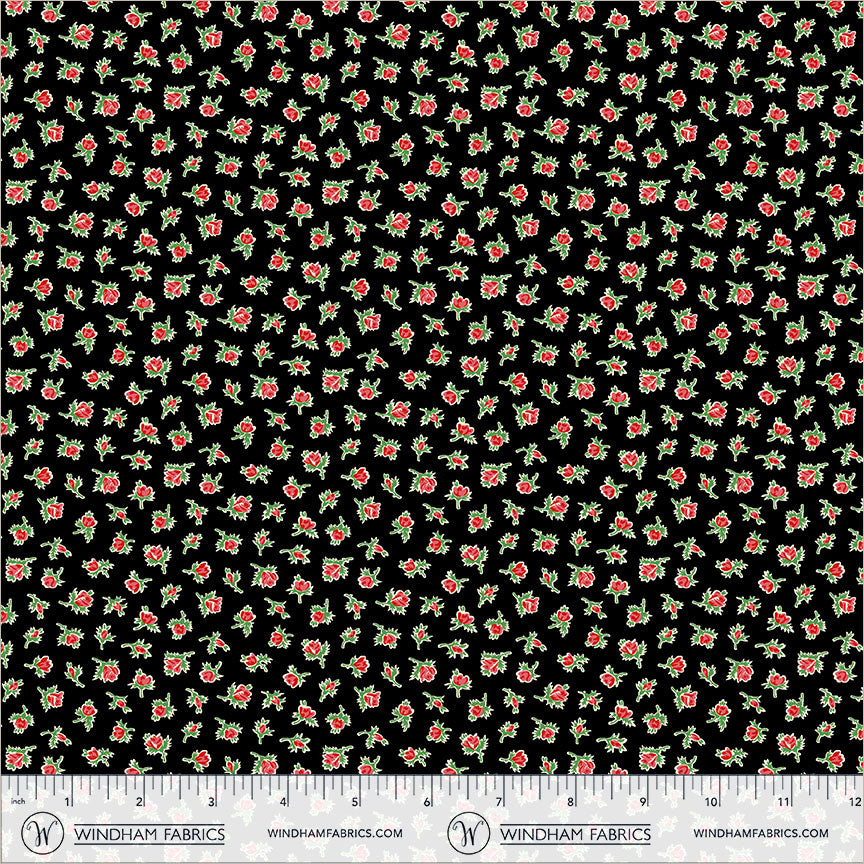The width and height of the screenshot is (864, 864).
Task: Click the 1 inch mark on ruler
Action: pos(67,803)
